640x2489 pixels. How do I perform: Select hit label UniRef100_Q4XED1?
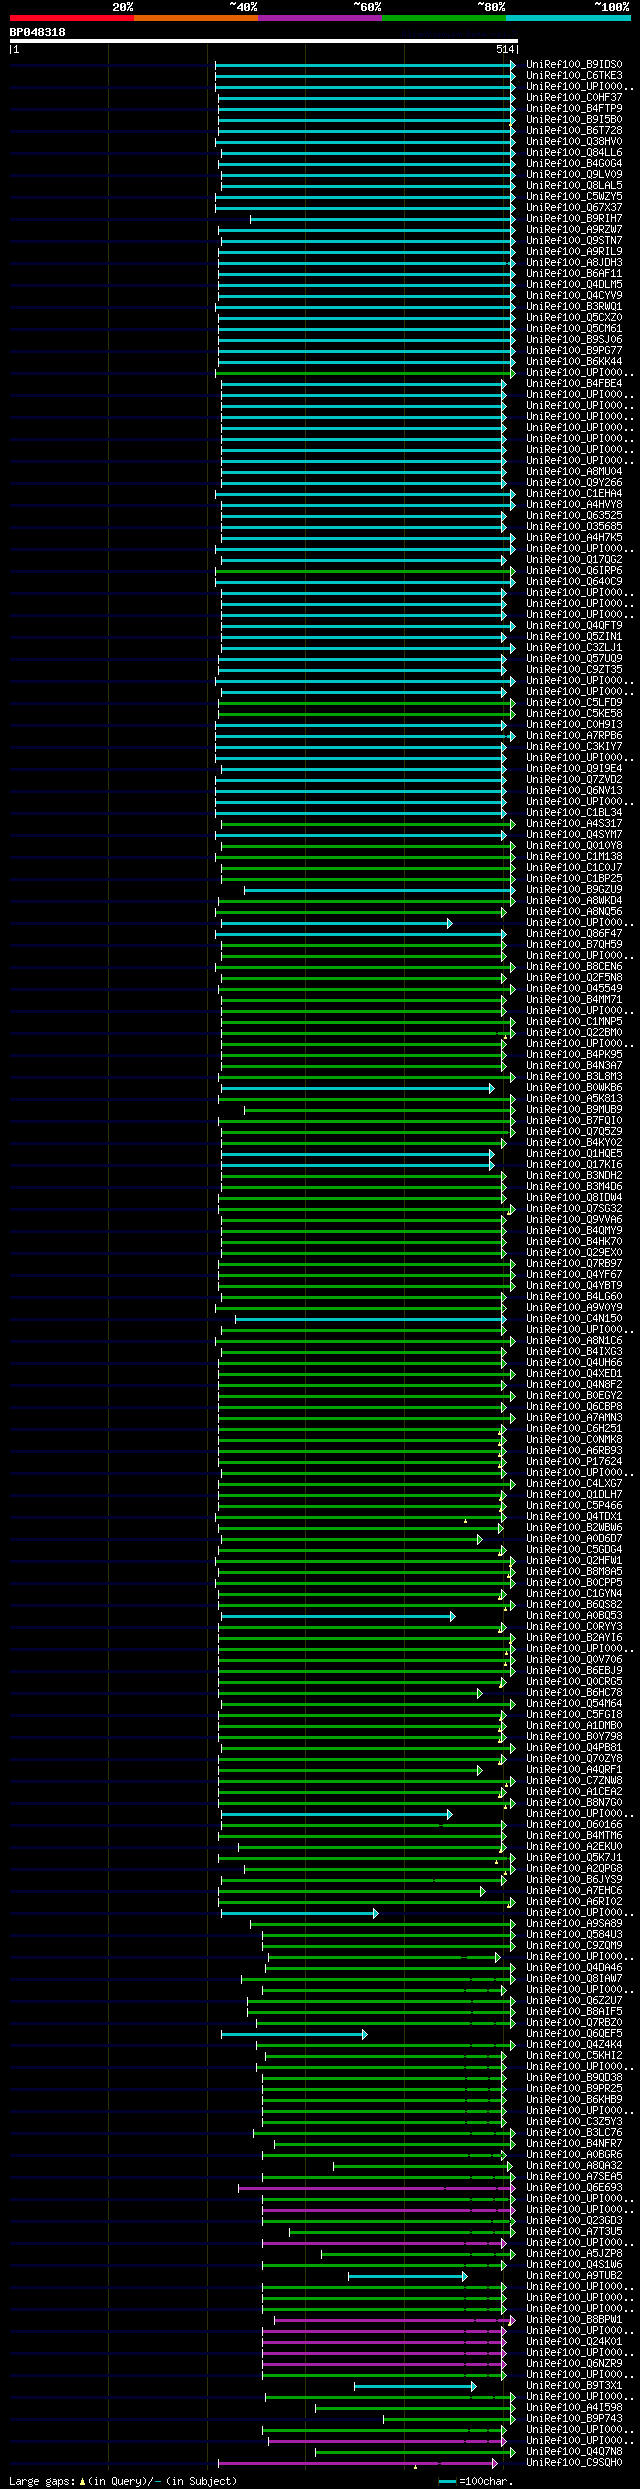pyautogui.click(x=574, y=1374)
